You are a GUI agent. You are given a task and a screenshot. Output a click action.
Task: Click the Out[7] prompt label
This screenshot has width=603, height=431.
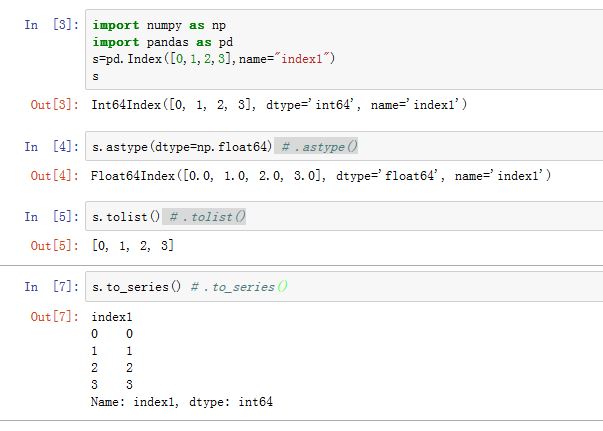(x=51, y=317)
